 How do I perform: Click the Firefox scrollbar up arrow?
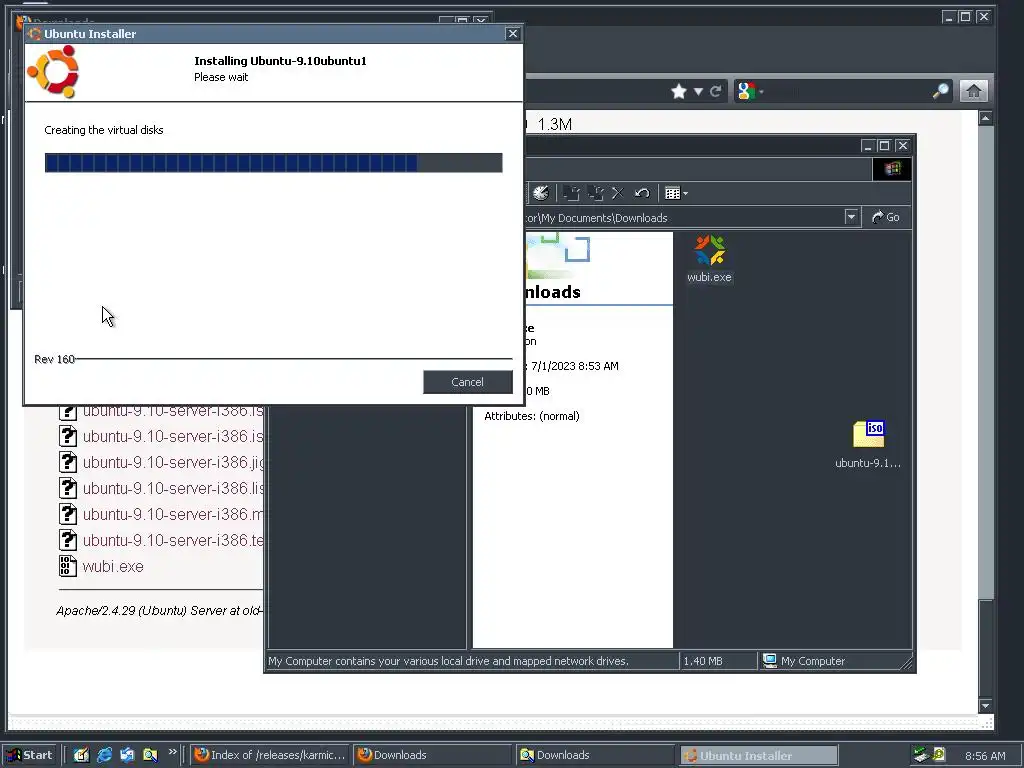985,118
